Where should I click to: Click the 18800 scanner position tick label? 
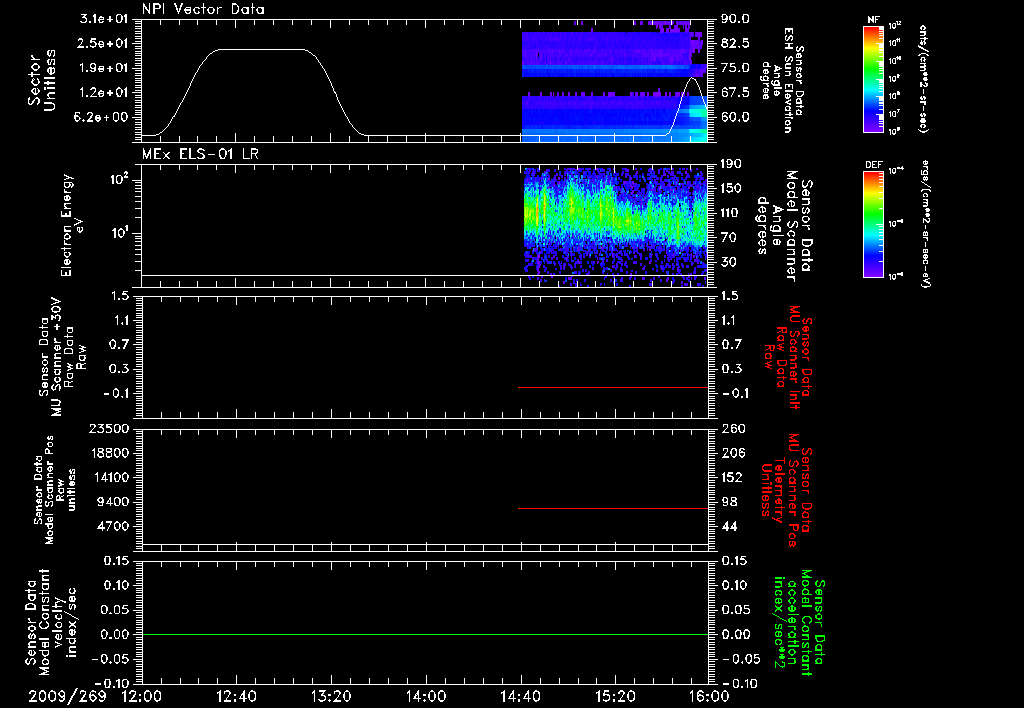[x=110, y=453]
